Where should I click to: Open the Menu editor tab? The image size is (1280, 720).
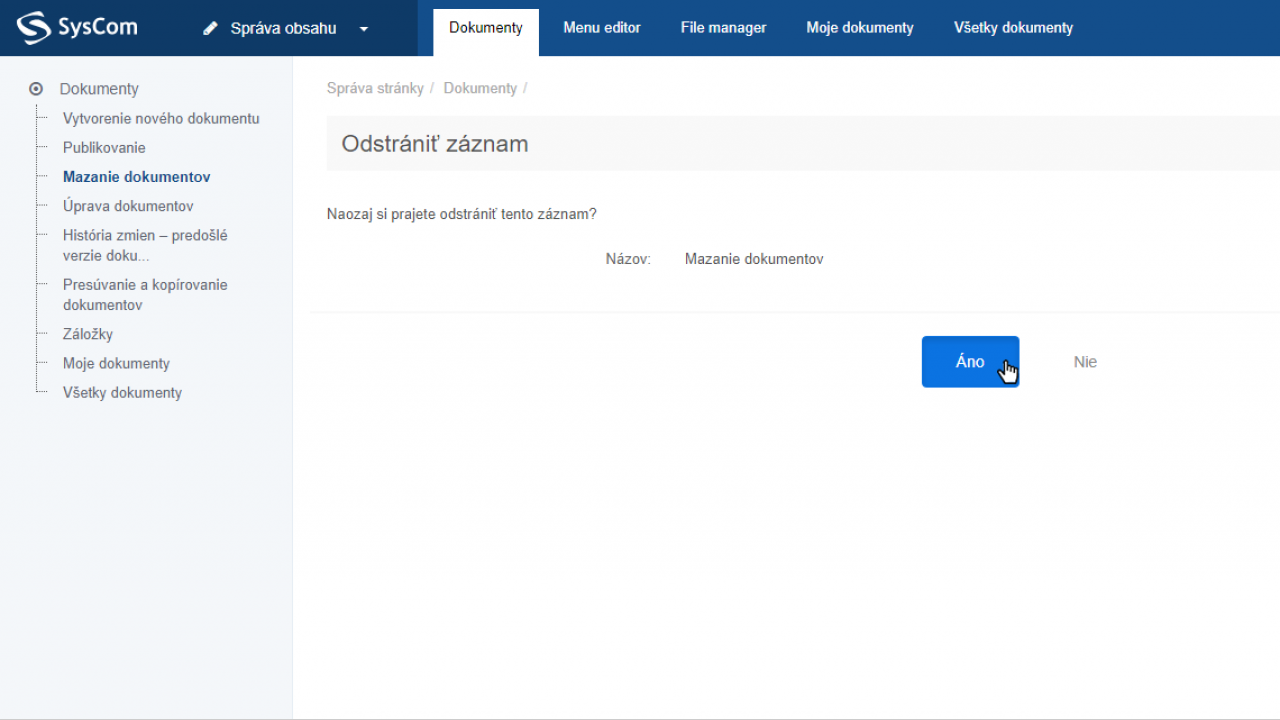[x=602, y=28]
